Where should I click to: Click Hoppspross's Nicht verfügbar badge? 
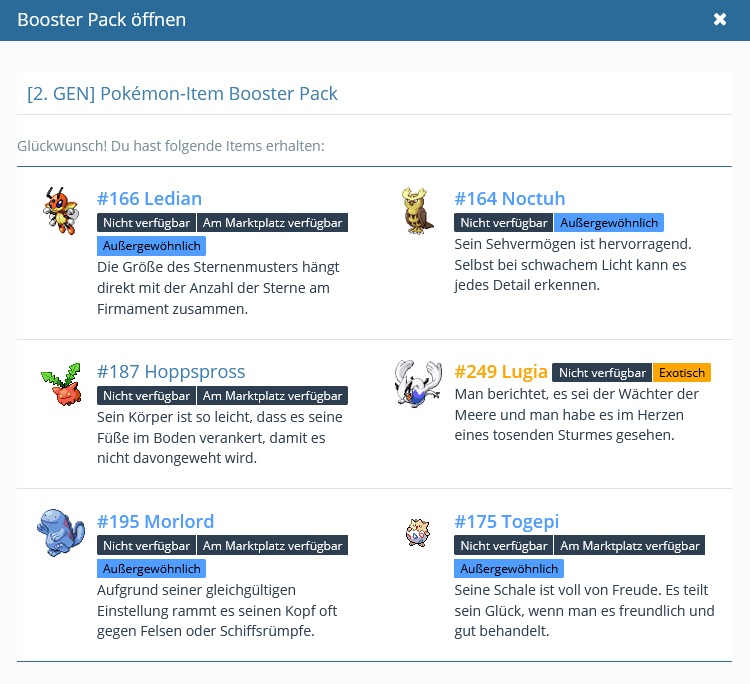[146, 396]
